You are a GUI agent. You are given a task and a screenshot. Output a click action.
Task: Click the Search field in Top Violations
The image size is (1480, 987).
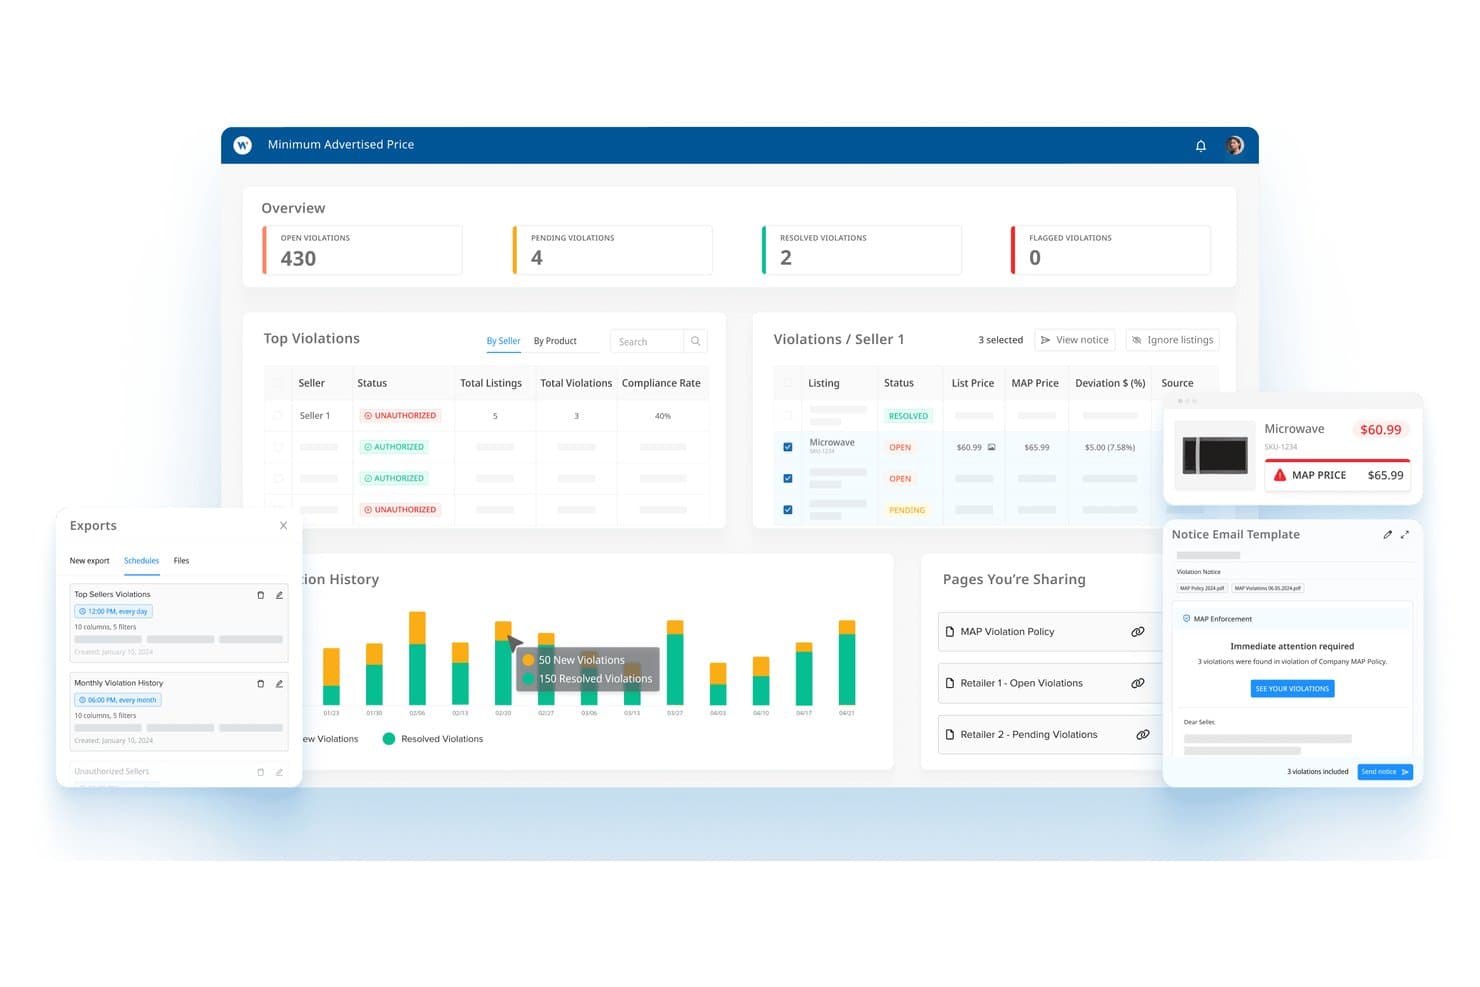(648, 341)
